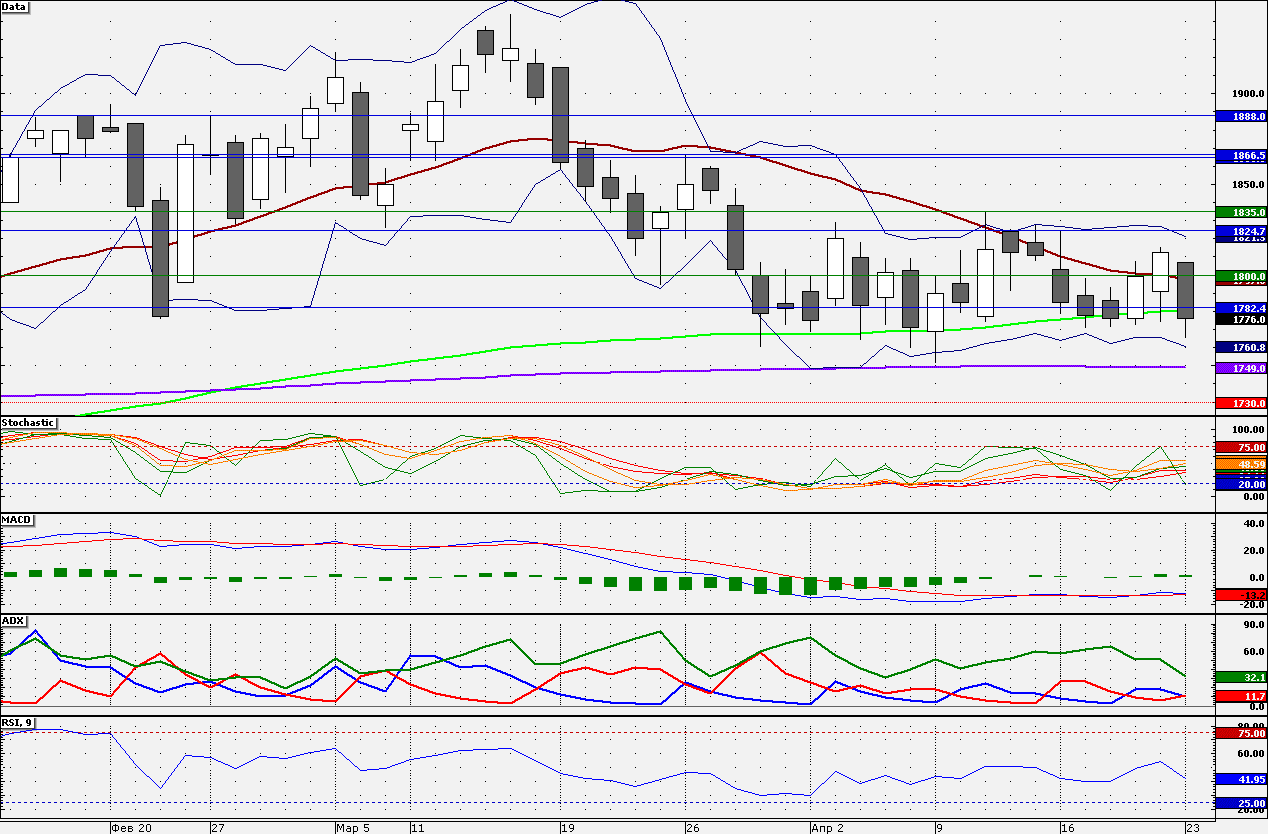Click Stochastic red 75.00 level tag

[x=1241, y=447]
